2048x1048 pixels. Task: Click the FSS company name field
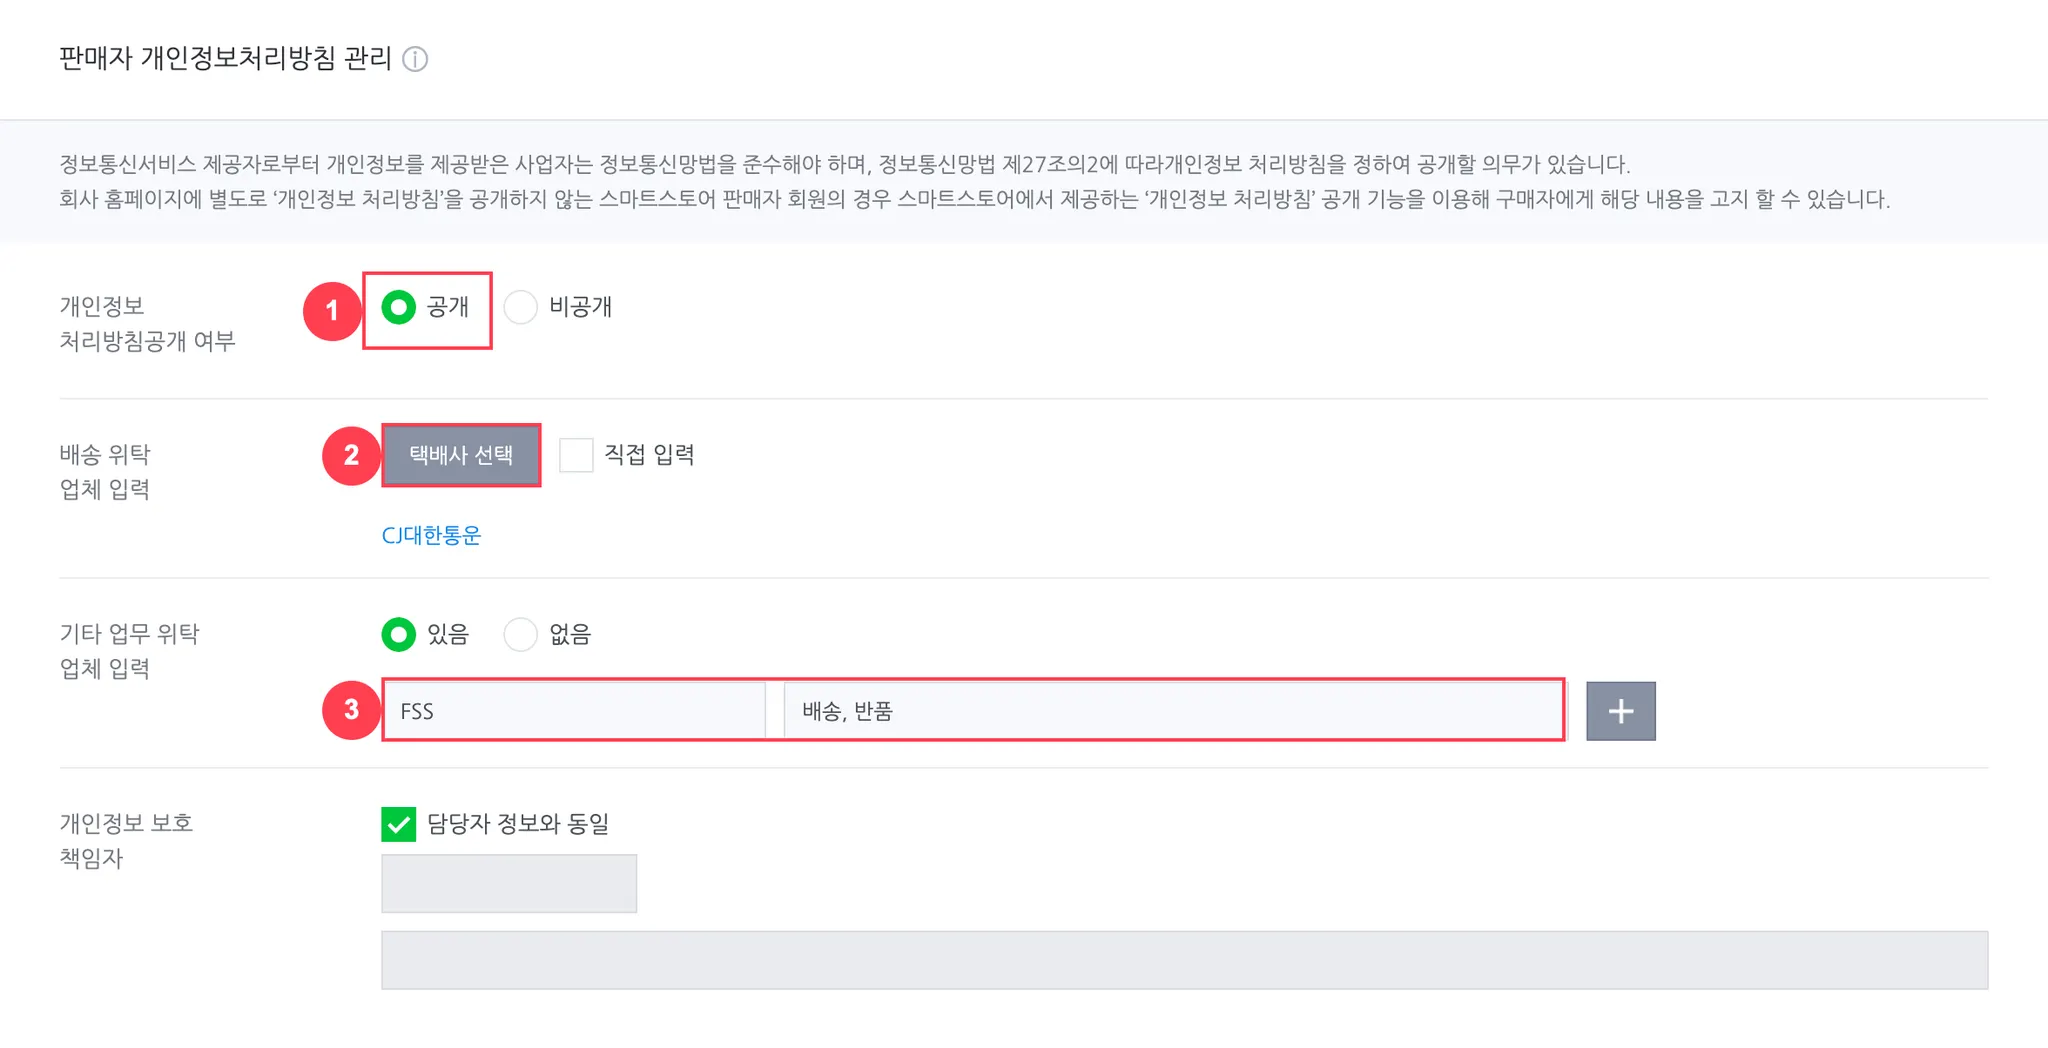tap(574, 711)
